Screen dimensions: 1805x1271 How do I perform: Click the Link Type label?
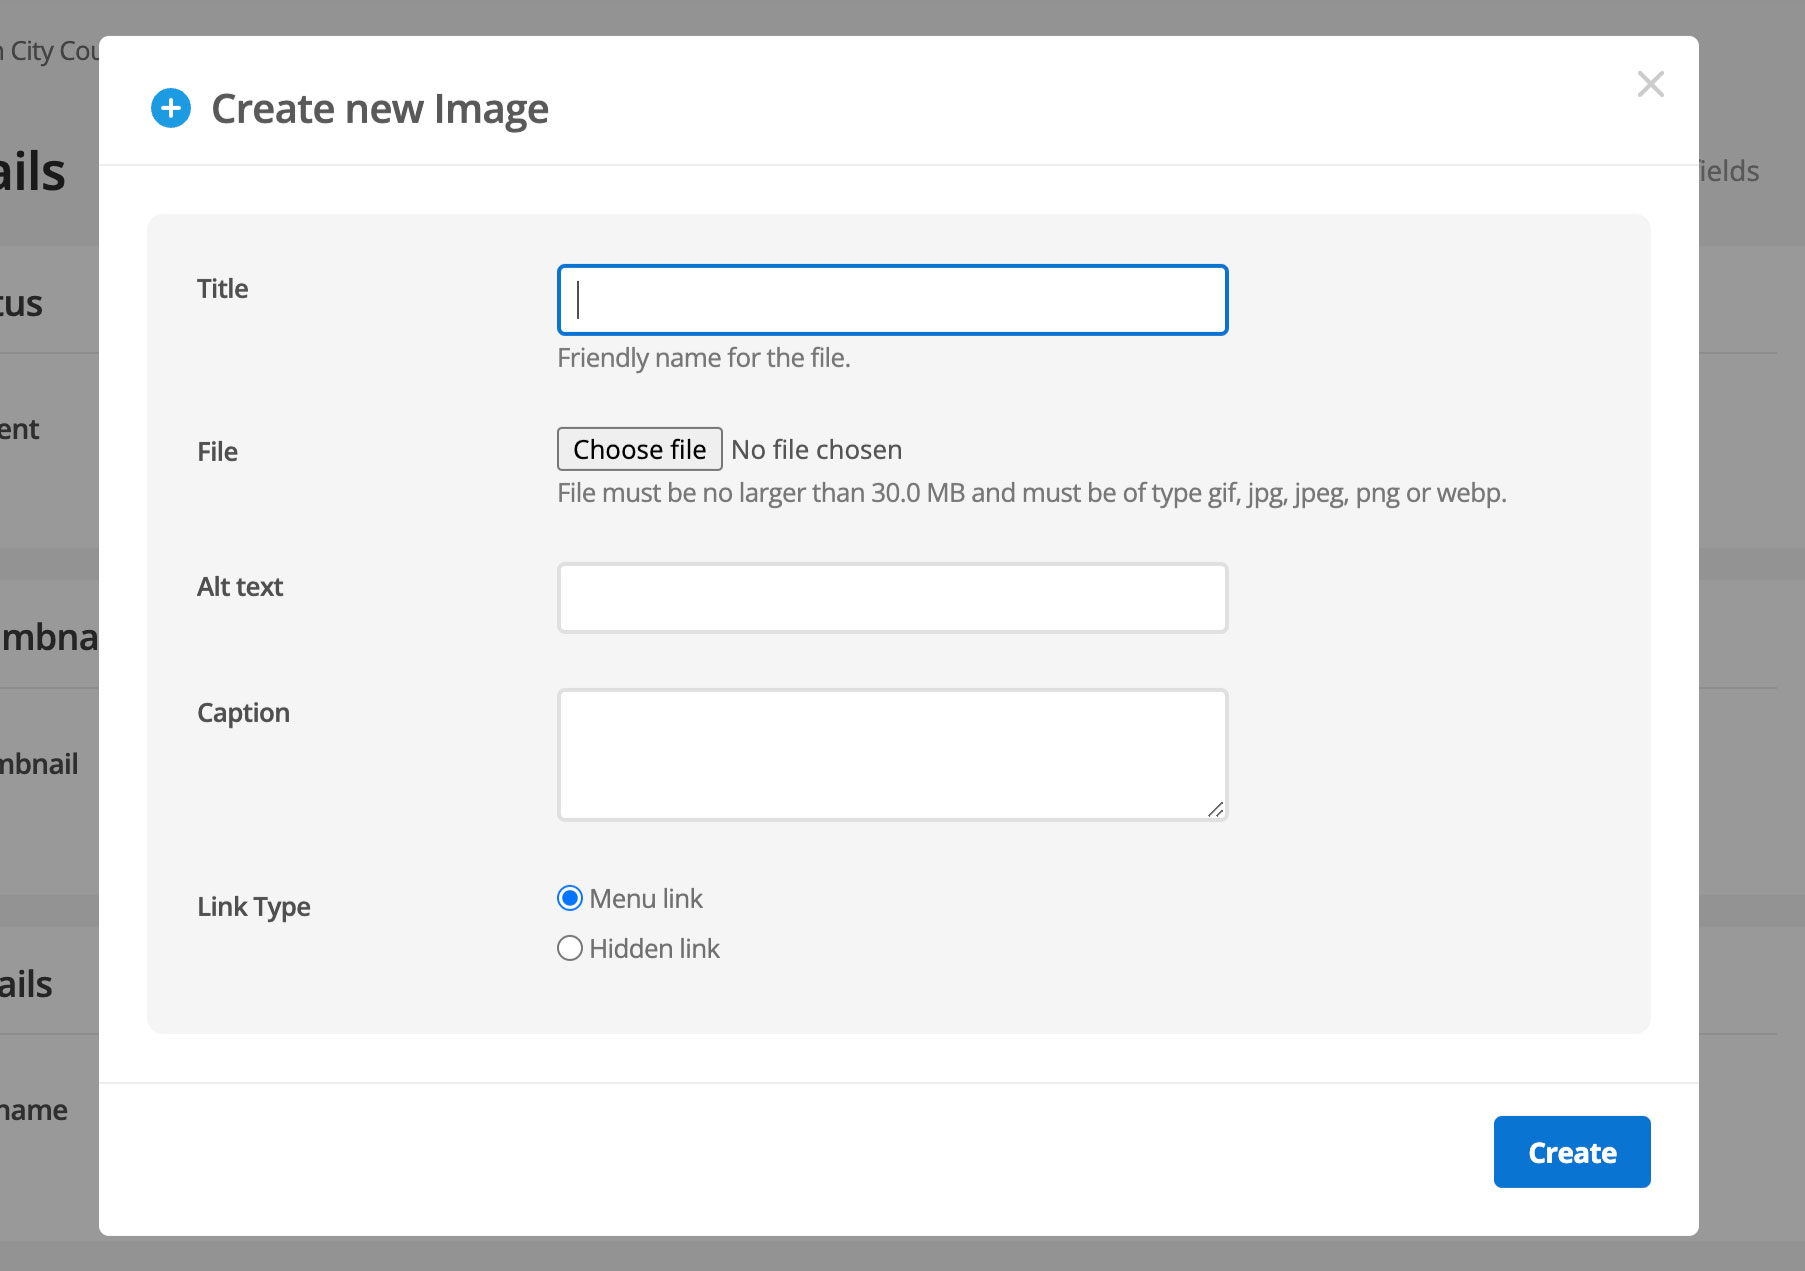254,907
